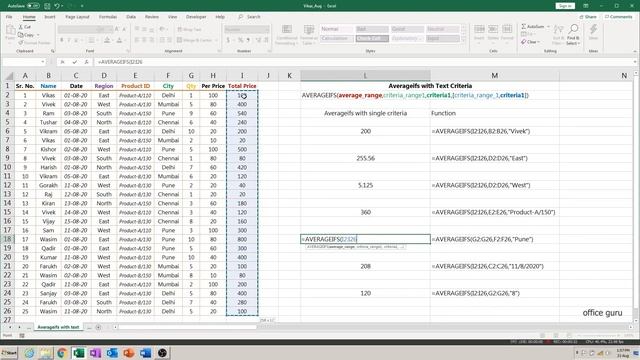640x360 pixels.
Task: Click the Conditional Formatting icon
Action: (287, 29)
